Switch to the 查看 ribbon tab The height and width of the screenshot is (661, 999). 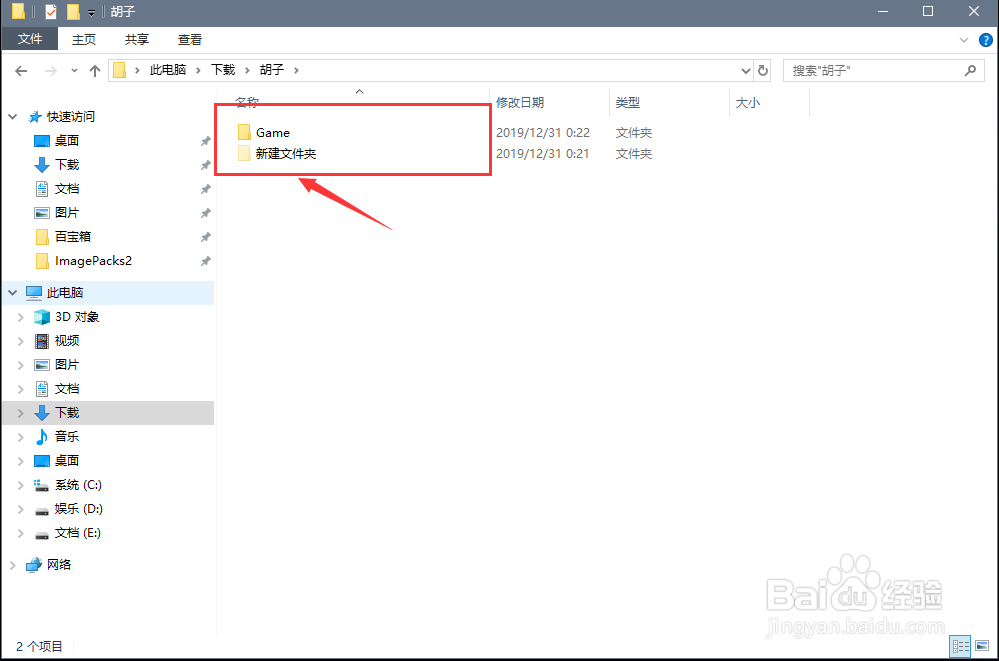pos(189,39)
